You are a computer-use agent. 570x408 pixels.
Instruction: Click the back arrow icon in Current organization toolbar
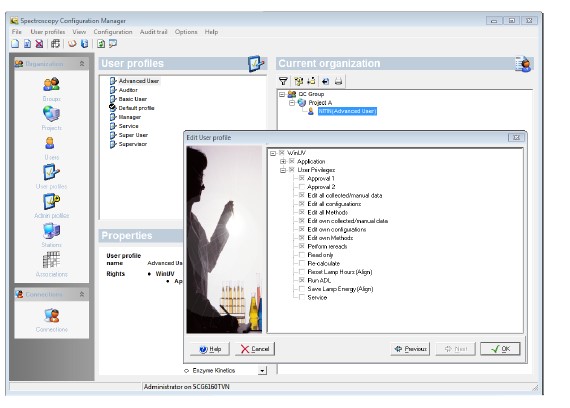click(x=325, y=81)
